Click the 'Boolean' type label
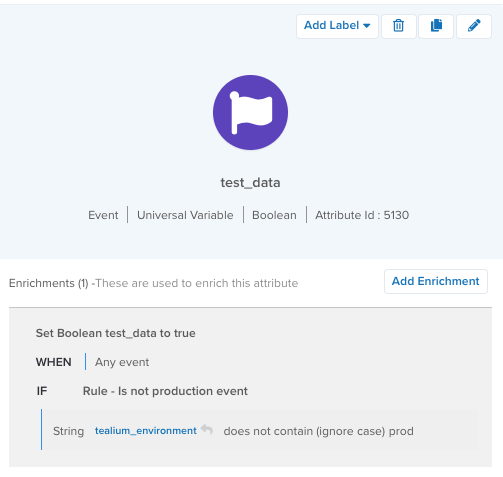503x477 pixels. (x=274, y=215)
